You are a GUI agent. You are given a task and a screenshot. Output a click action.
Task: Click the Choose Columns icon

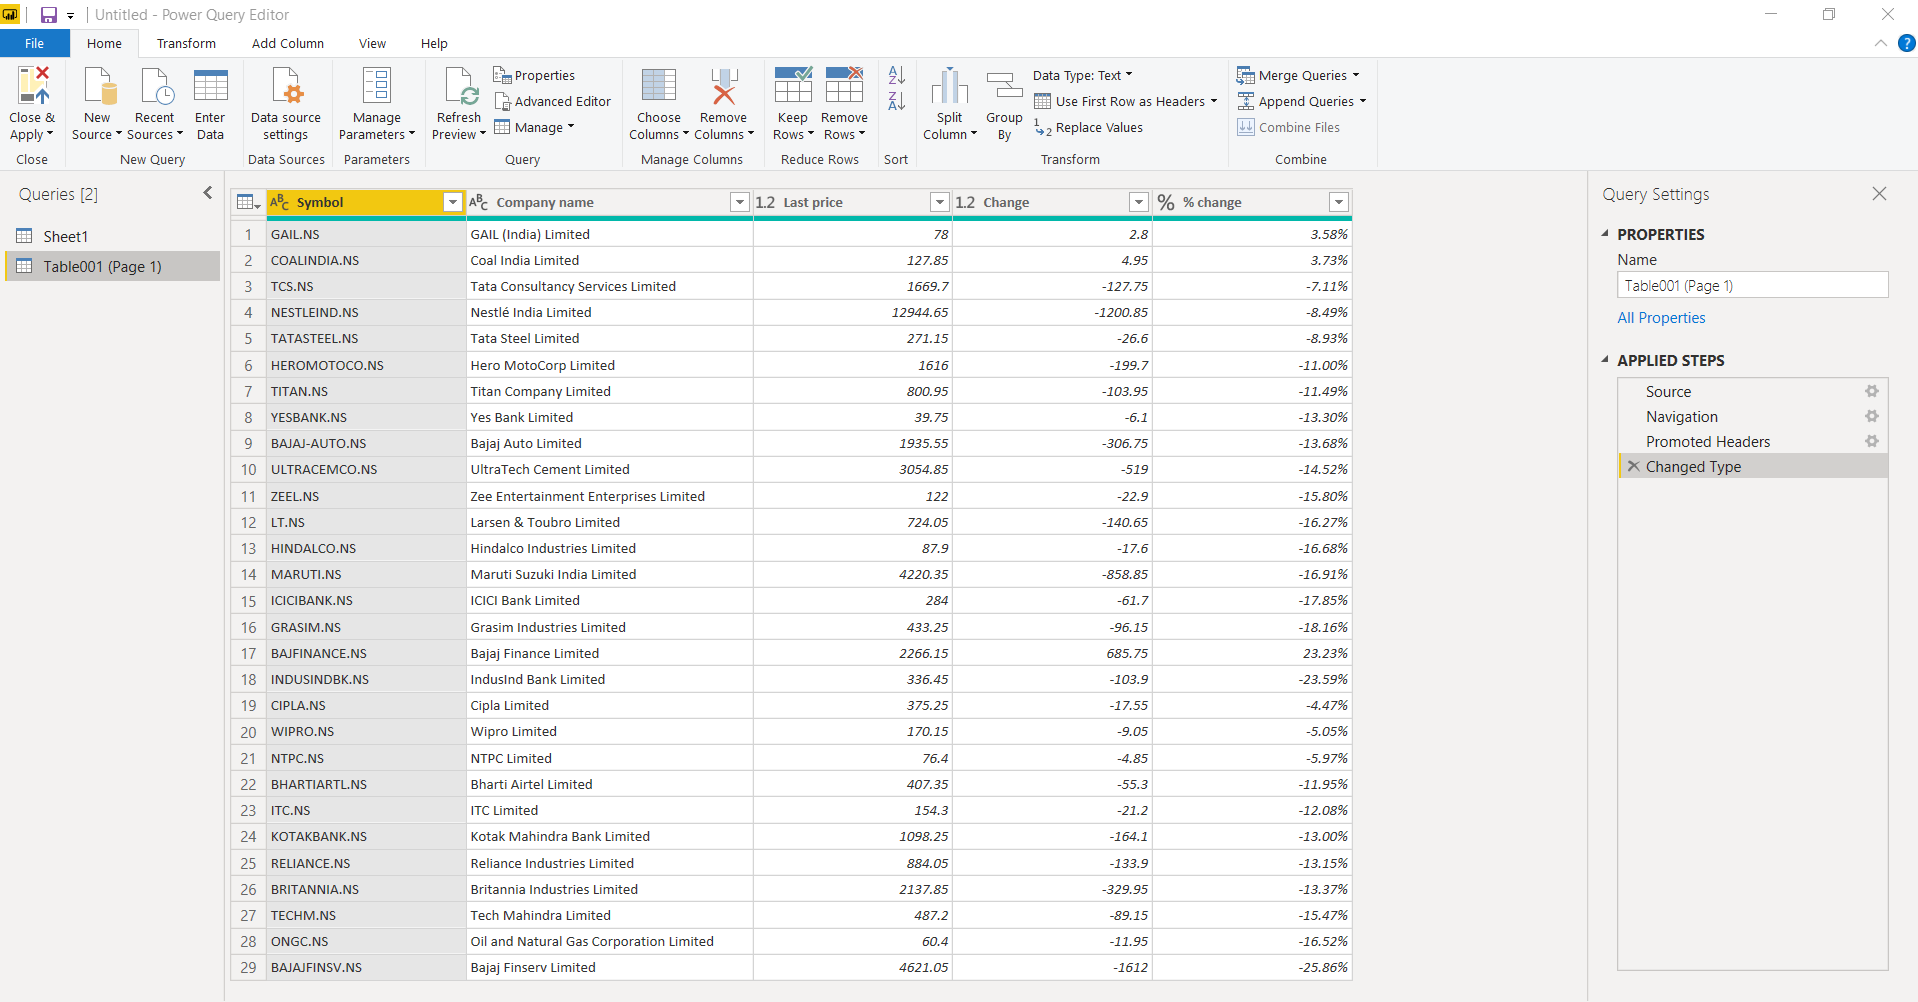(x=658, y=87)
